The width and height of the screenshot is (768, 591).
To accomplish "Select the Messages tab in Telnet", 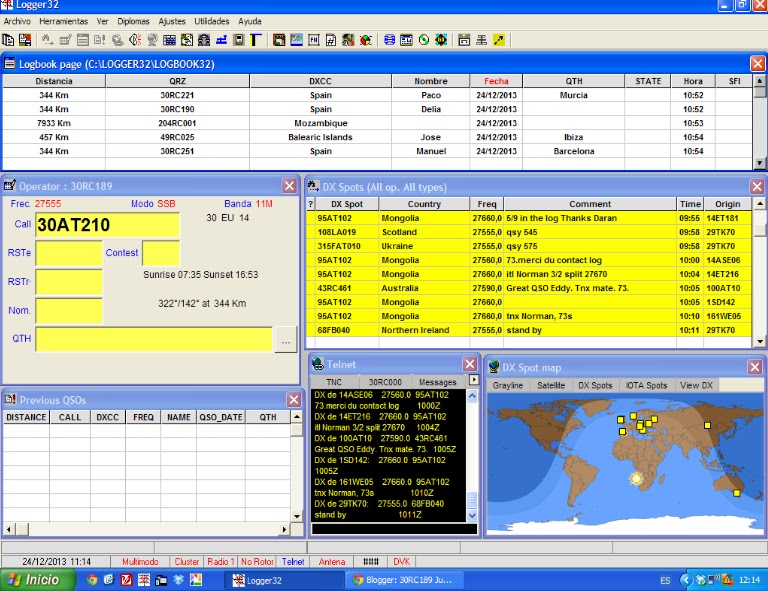I will click(x=437, y=382).
